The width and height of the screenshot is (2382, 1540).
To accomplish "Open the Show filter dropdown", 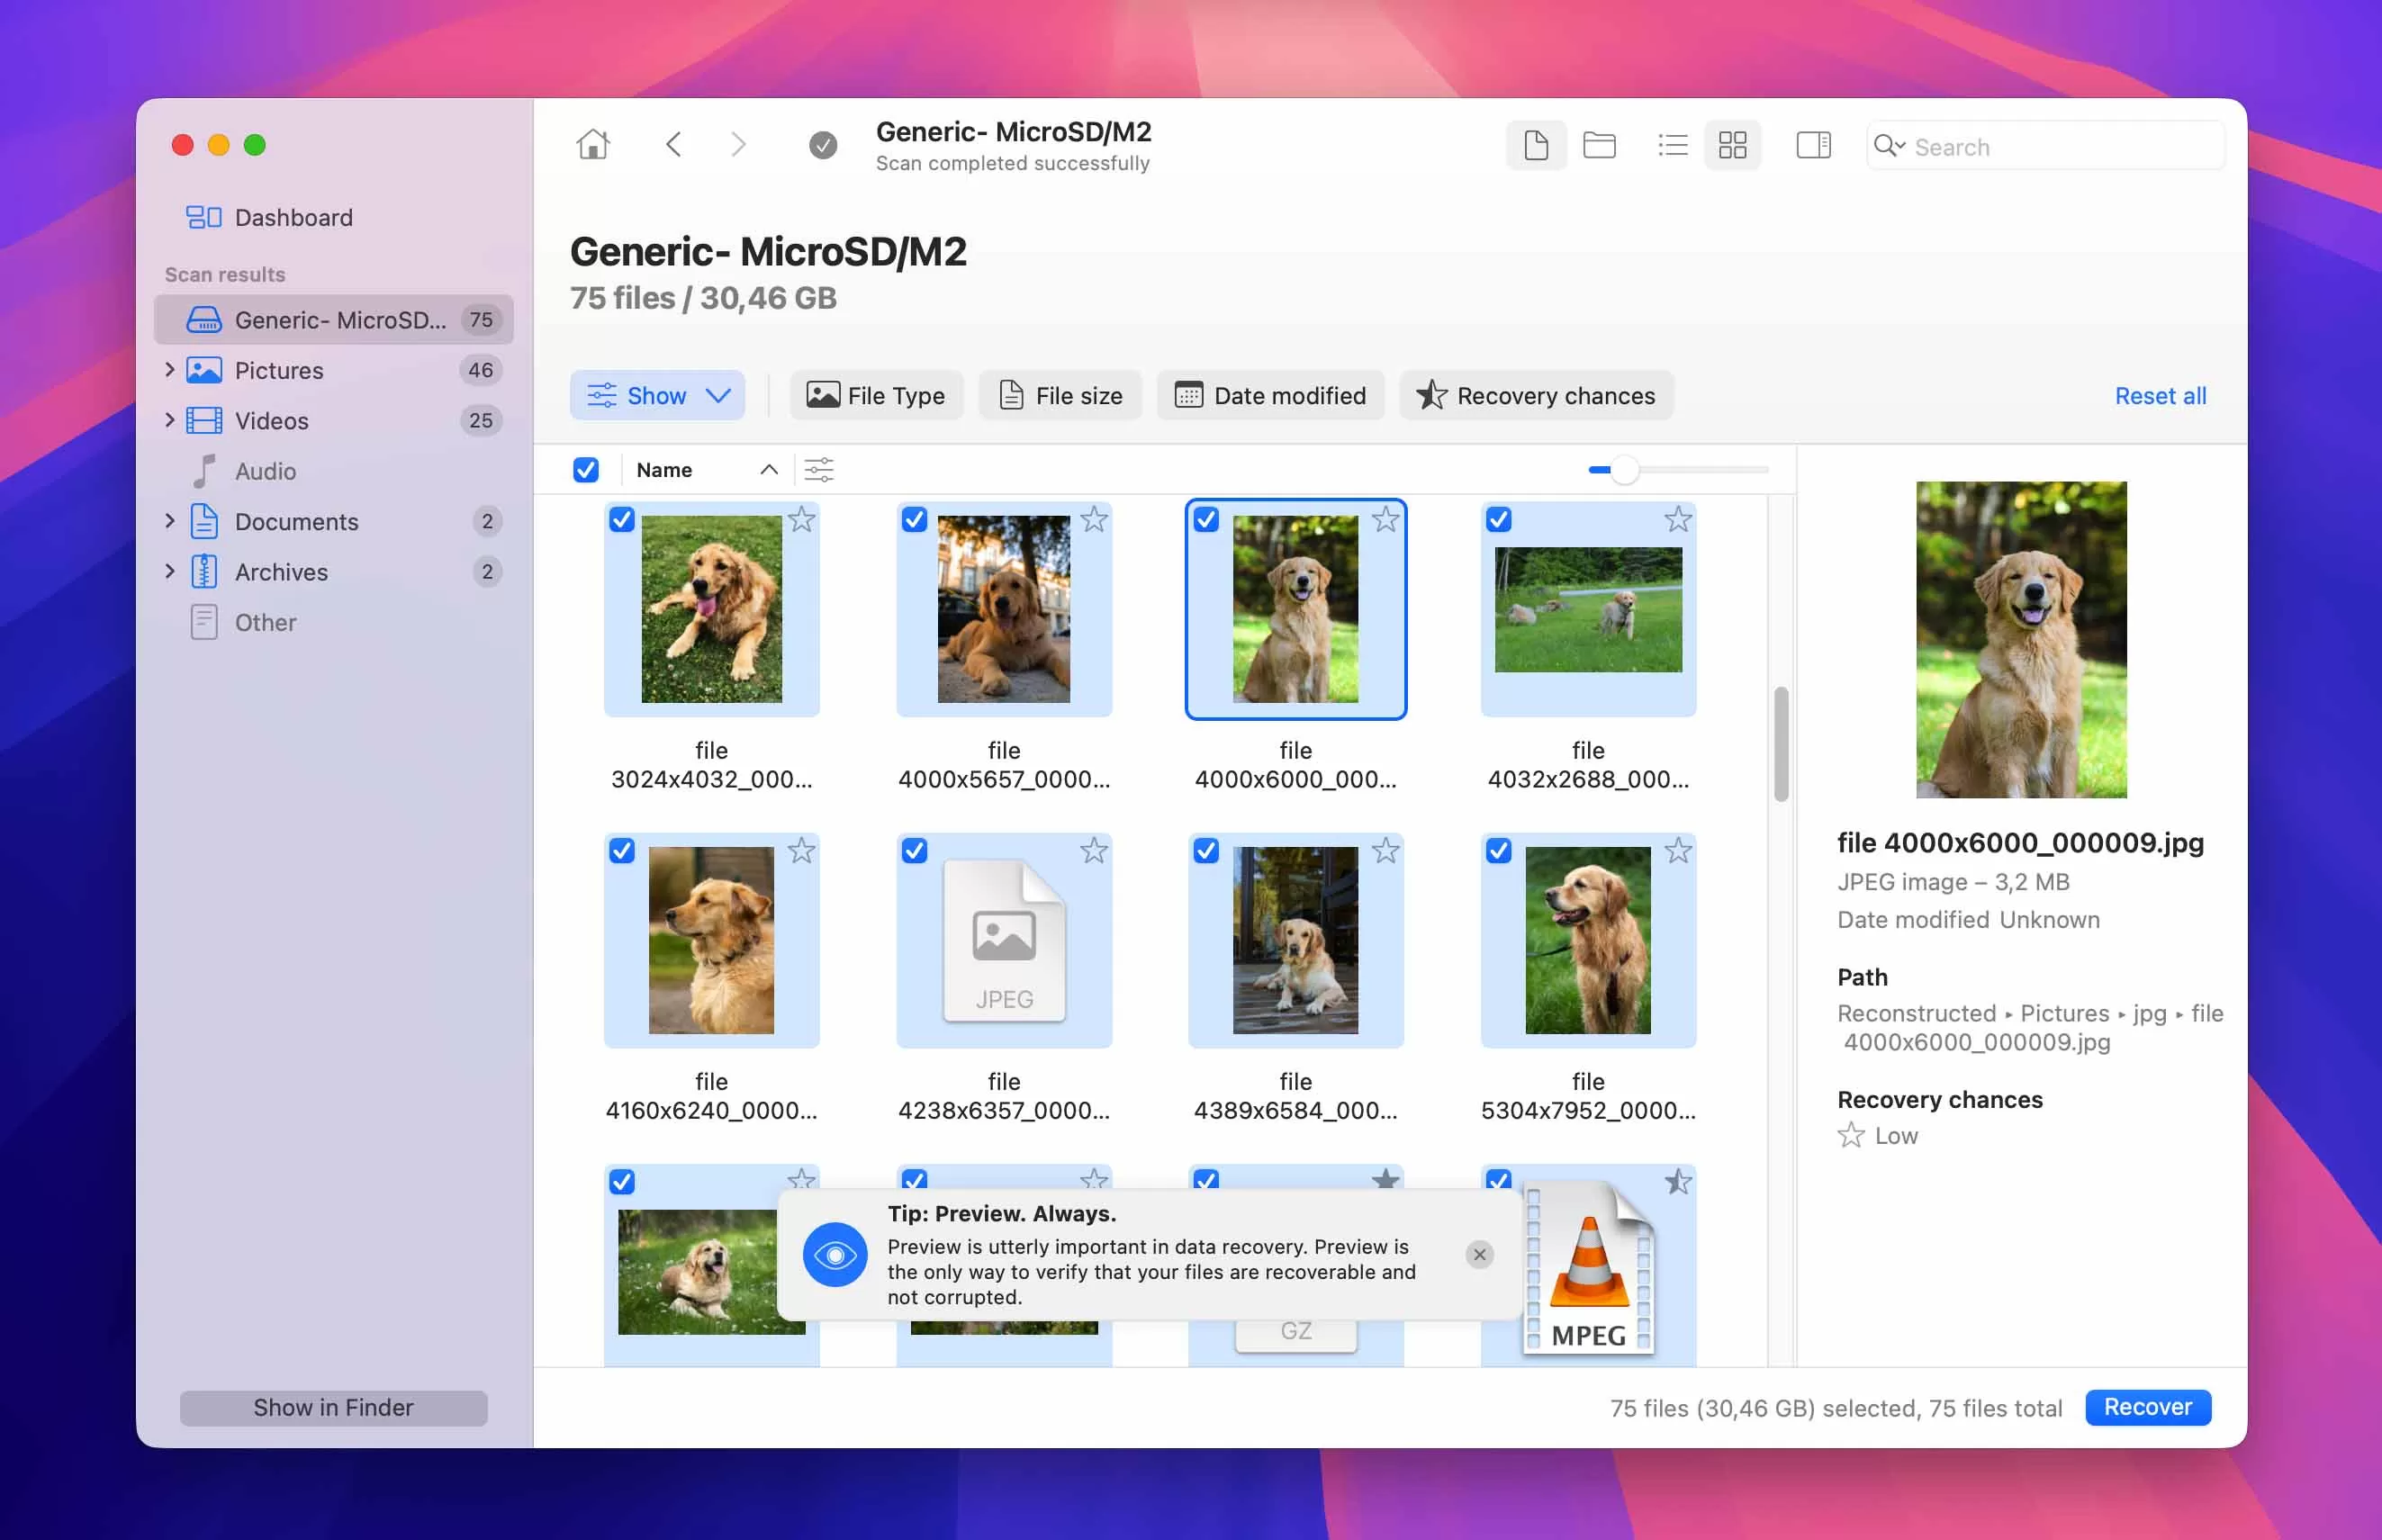I will [x=657, y=396].
